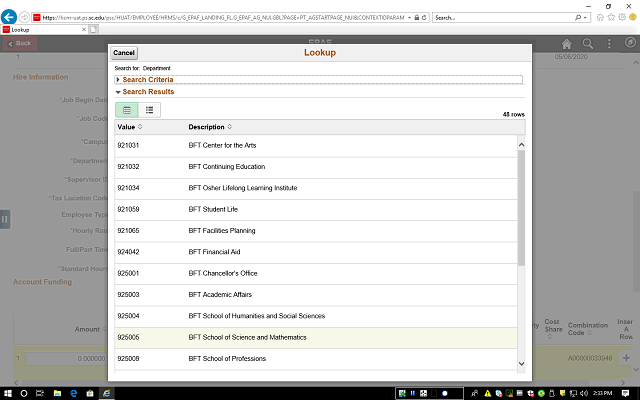Select value 921059
The height and width of the screenshot is (400, 640).
128,209
